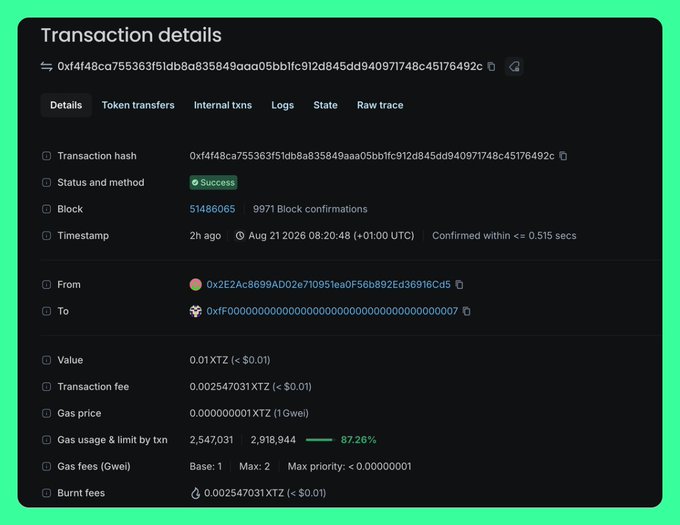
Task: Click info icon next to Value
Action: point(46,360)
